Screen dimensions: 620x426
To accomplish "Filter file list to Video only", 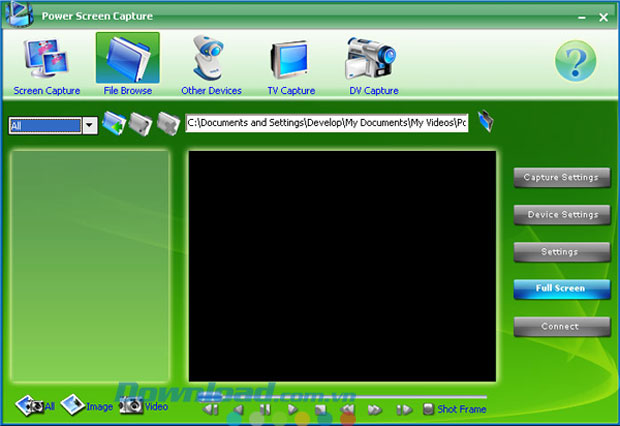I will 144,406.
